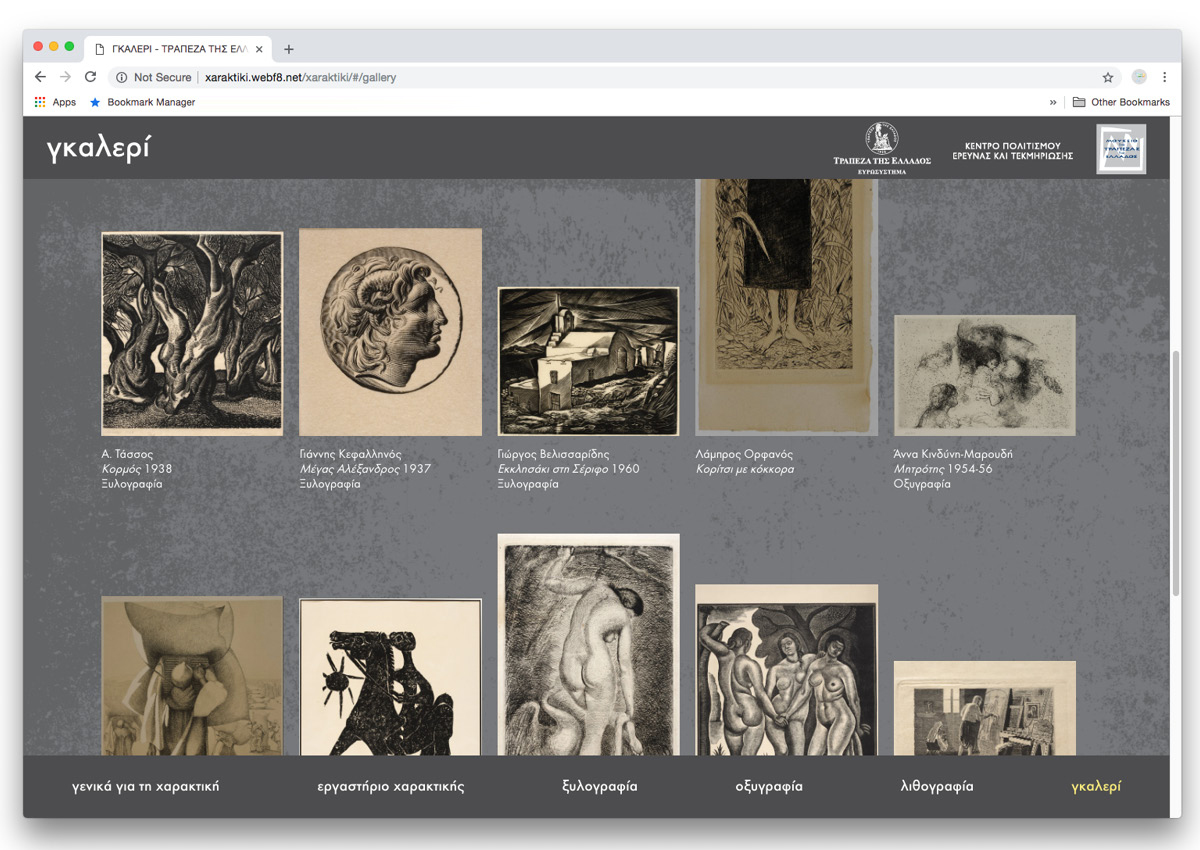Open the ξυλογραφία section
This screenshot has width=1200, height=850.
(600, 786)
